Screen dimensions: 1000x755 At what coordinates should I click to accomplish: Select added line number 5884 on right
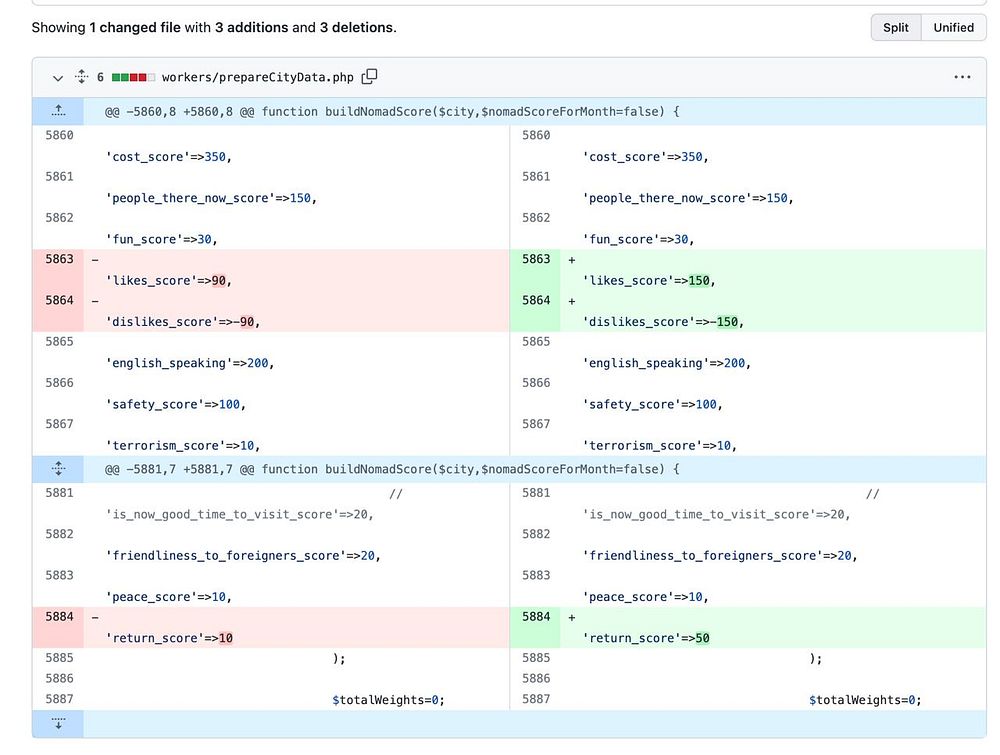tap(536, 617)
